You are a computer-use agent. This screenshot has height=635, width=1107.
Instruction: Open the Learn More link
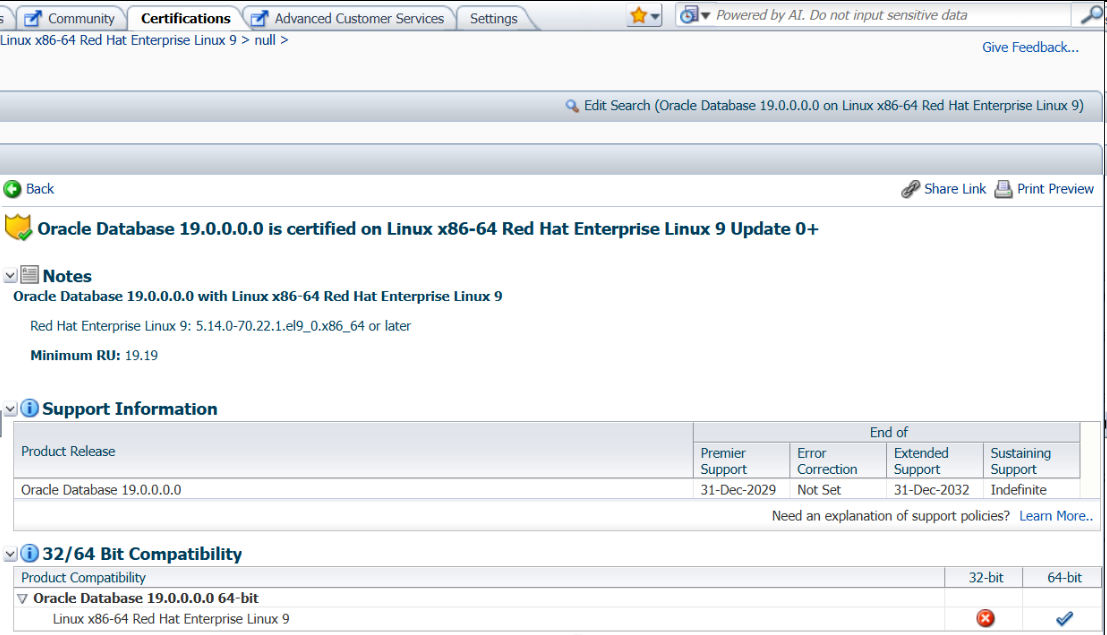(x=1055, y=516)
